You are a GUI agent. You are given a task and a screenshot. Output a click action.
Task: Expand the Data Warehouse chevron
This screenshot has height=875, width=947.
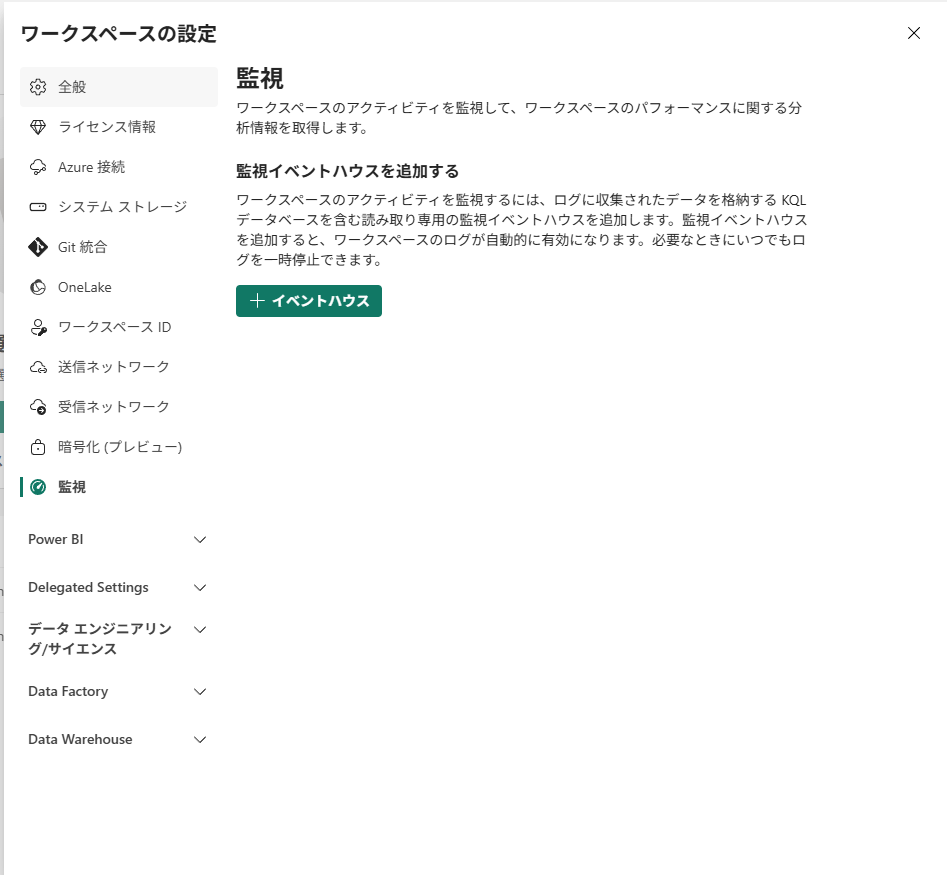pyautogui.click(x=200, y=740)
